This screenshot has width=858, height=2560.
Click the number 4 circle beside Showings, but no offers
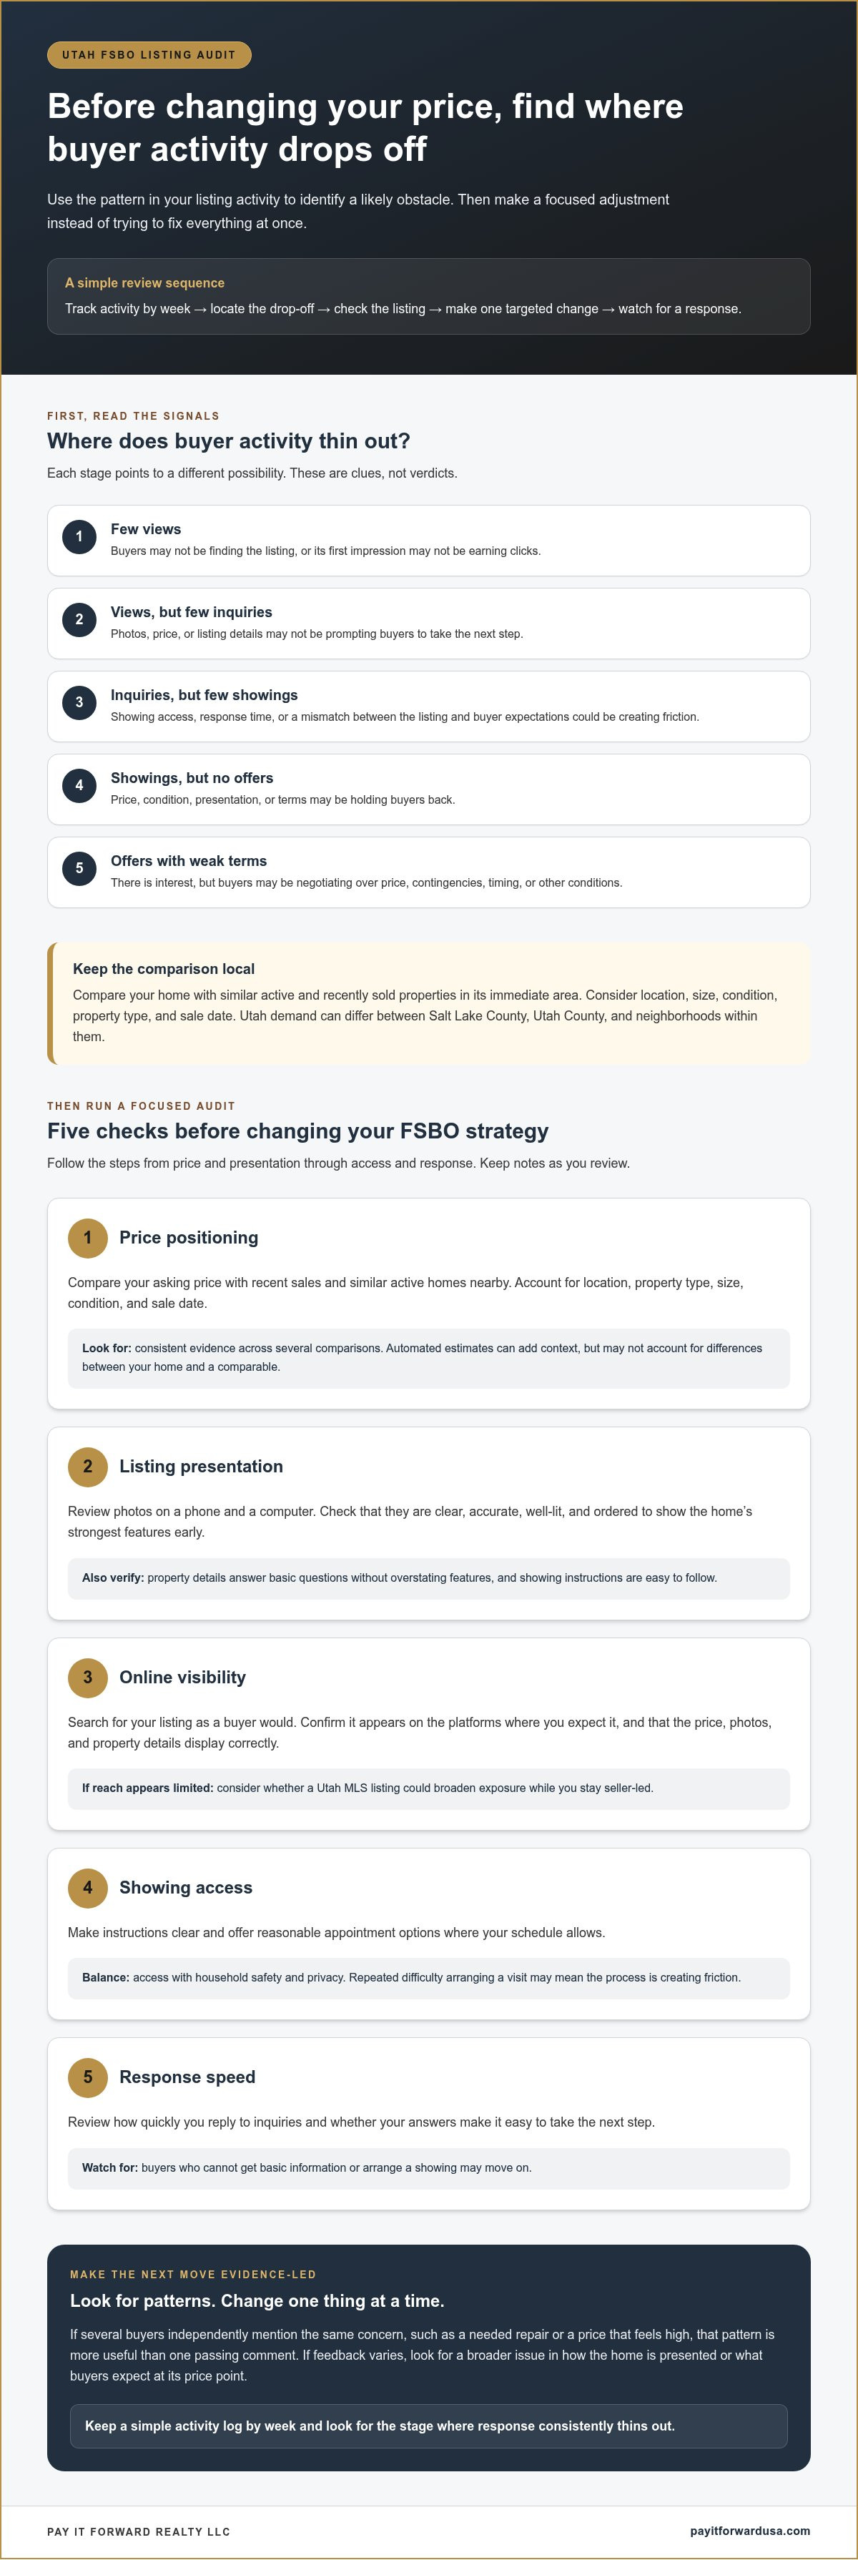[79, 785]
